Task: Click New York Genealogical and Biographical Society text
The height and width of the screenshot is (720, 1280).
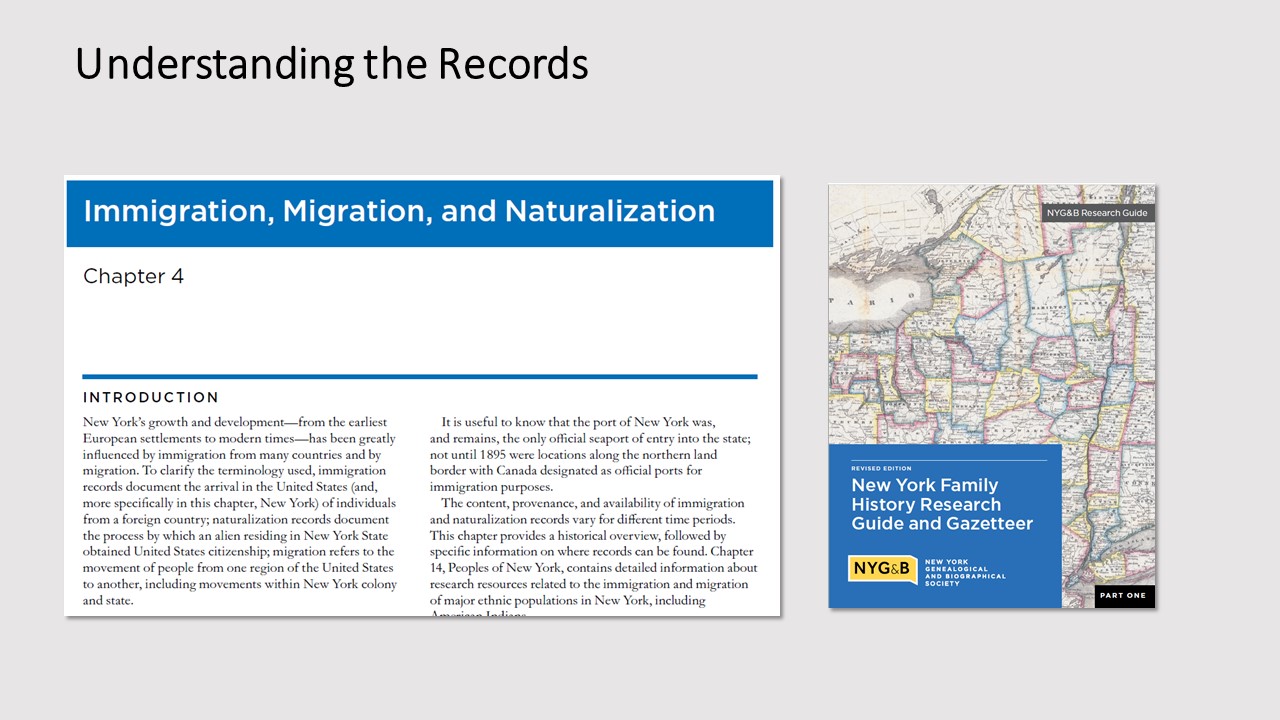Action: (965, 572)
